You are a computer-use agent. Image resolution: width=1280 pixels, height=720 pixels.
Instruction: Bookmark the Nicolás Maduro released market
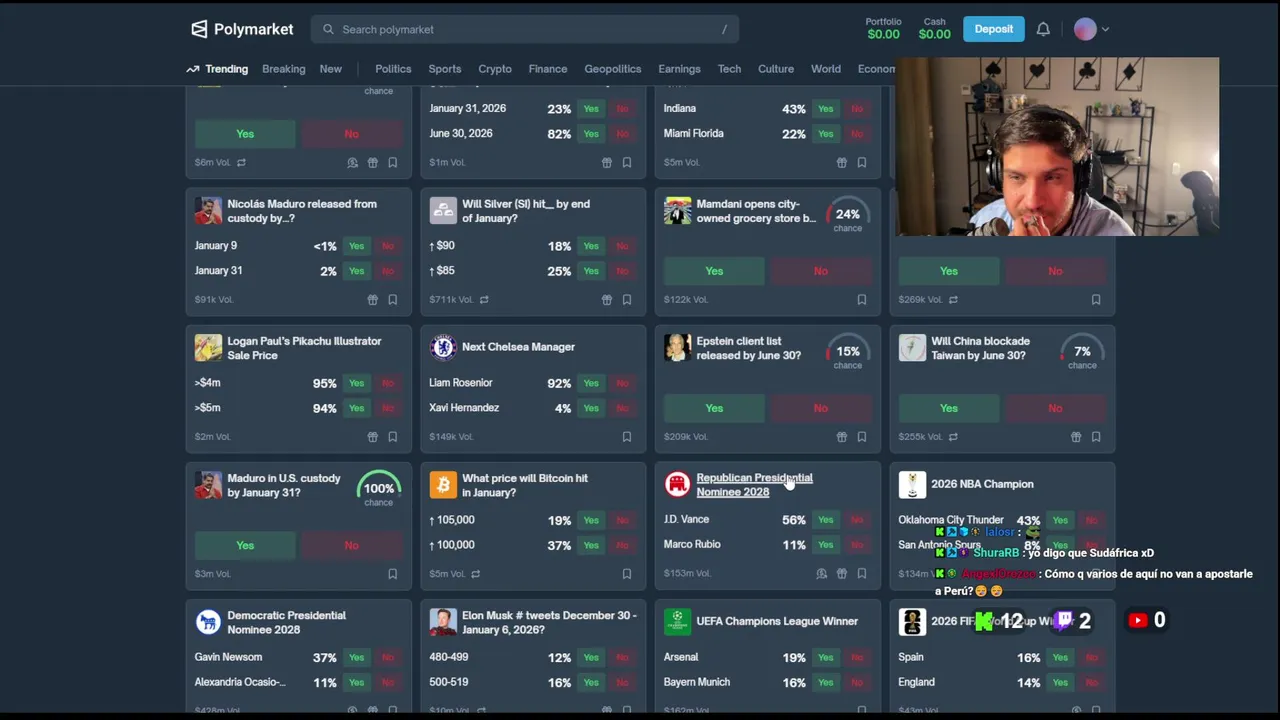coord(393,300)
